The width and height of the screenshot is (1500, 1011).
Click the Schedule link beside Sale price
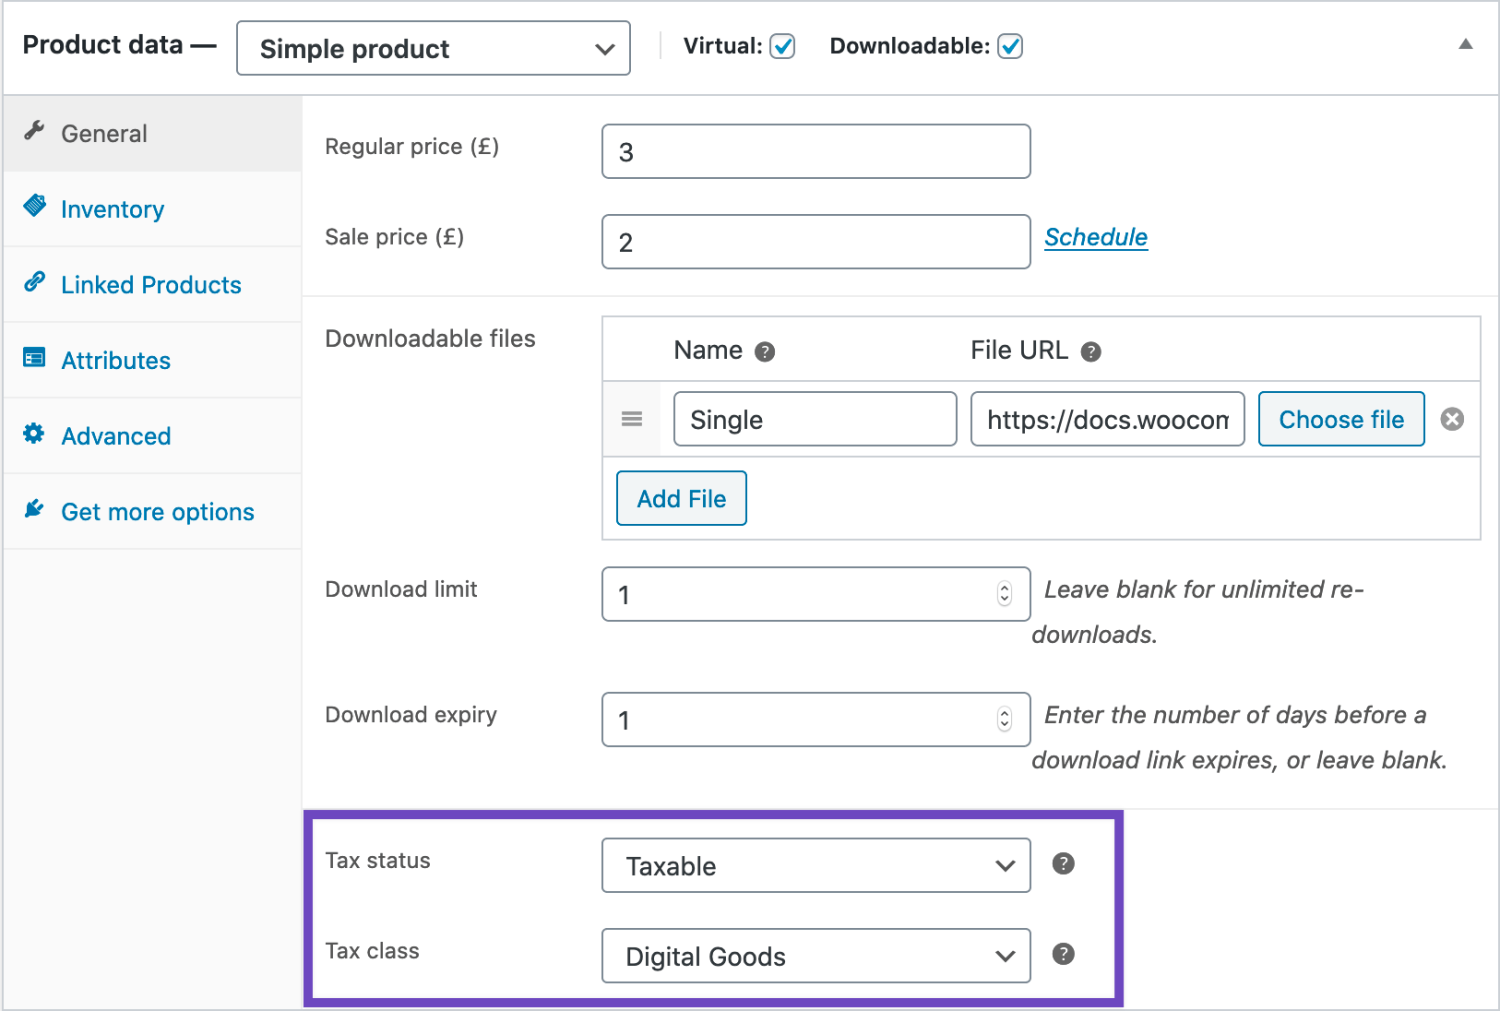click(1095, 237)
